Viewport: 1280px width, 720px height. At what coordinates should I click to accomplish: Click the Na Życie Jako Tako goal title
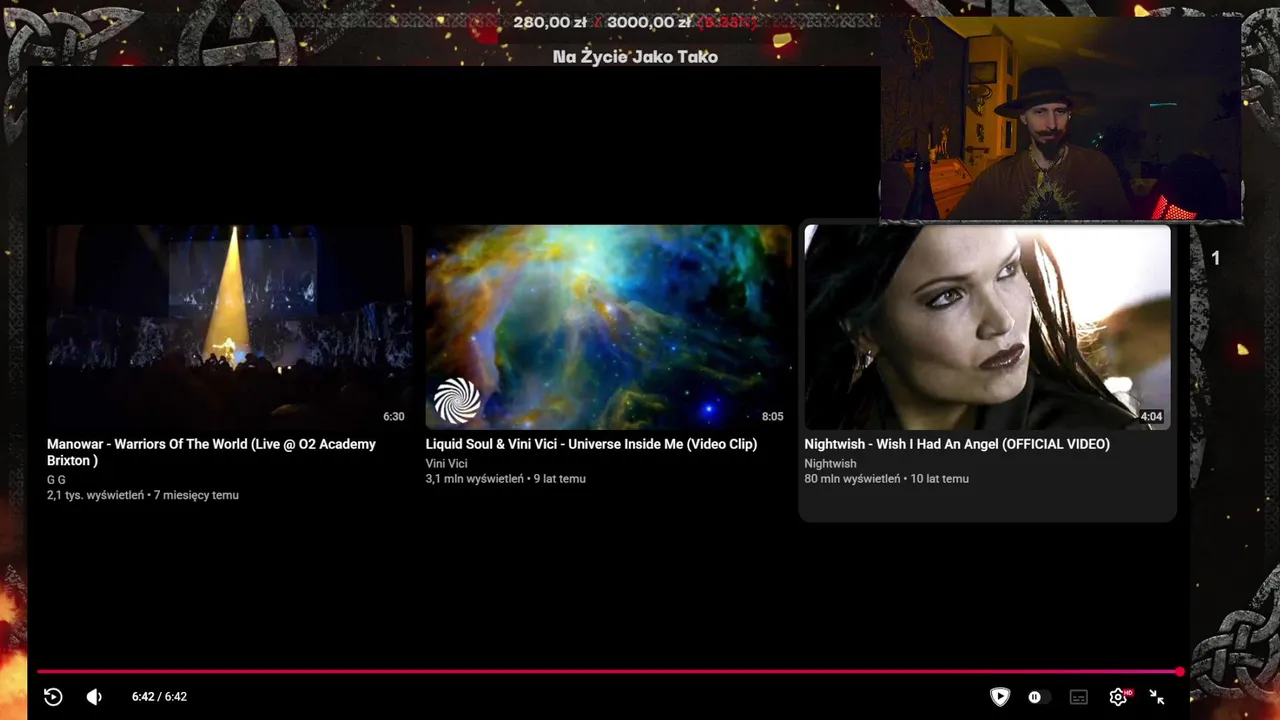pos(635,57)
